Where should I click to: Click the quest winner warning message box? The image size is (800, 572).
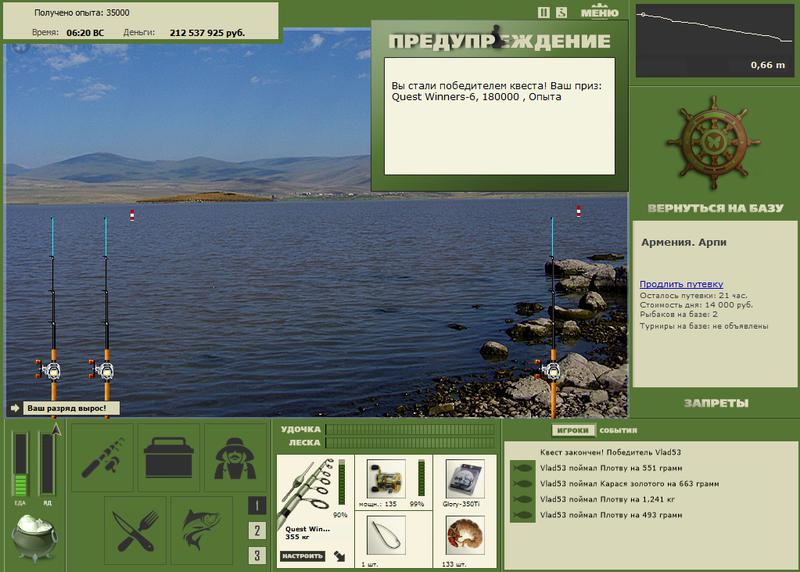click(499, 116)
